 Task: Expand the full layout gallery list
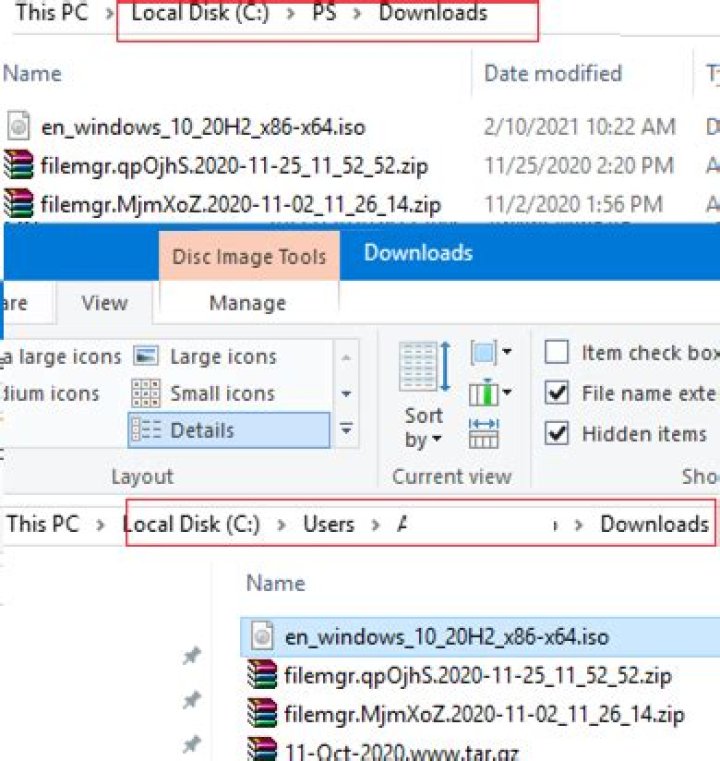click(x=346, y=430)
